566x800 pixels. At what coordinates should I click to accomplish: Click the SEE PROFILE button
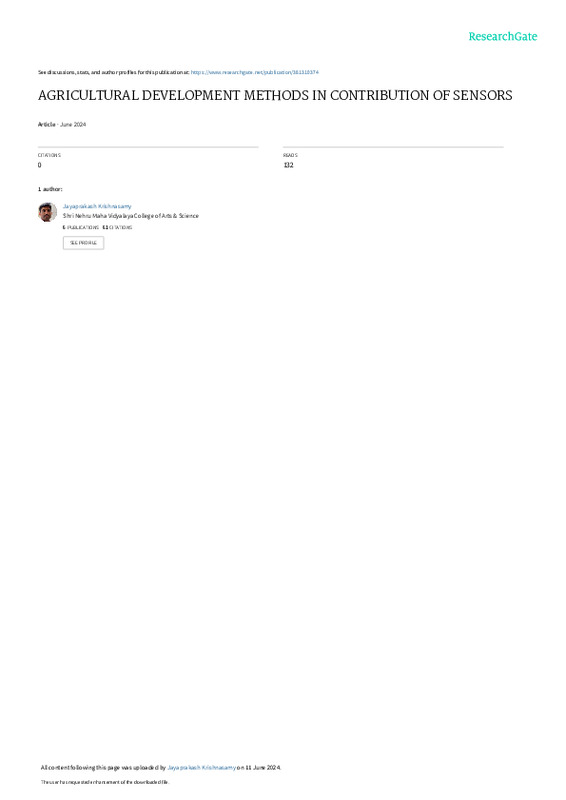(x=83, y=243)
